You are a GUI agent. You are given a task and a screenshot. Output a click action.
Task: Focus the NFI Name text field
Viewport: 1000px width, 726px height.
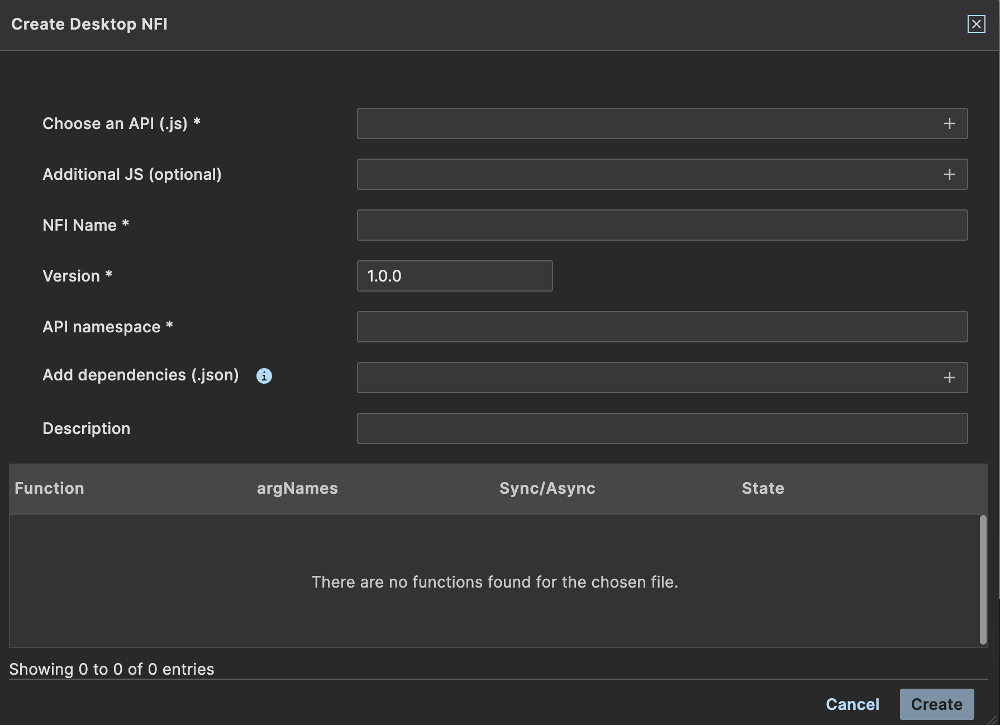(x=662, y=225)
